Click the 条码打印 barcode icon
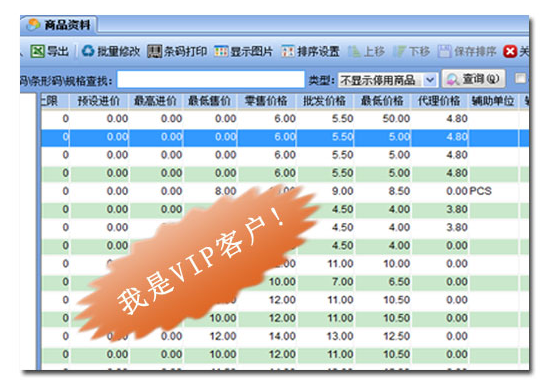Viewport: 540px width, 380px height. tap(154, 52)
